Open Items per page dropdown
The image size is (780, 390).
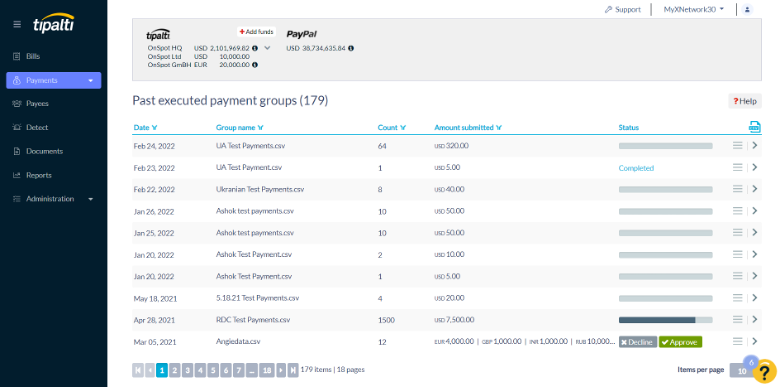742,371
